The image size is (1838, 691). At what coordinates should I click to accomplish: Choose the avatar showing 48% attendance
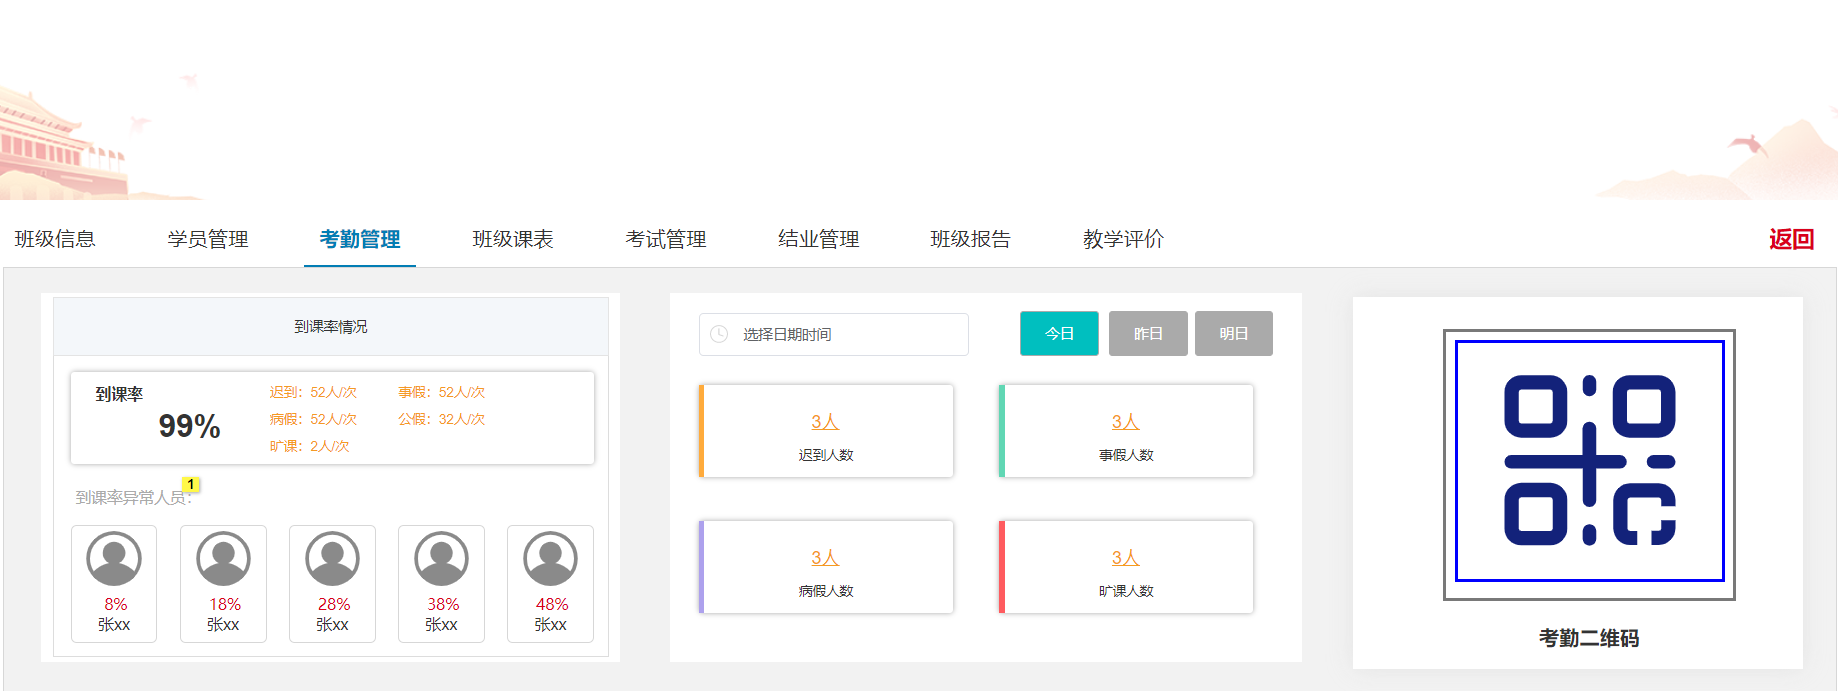click(x=550, y=558)
